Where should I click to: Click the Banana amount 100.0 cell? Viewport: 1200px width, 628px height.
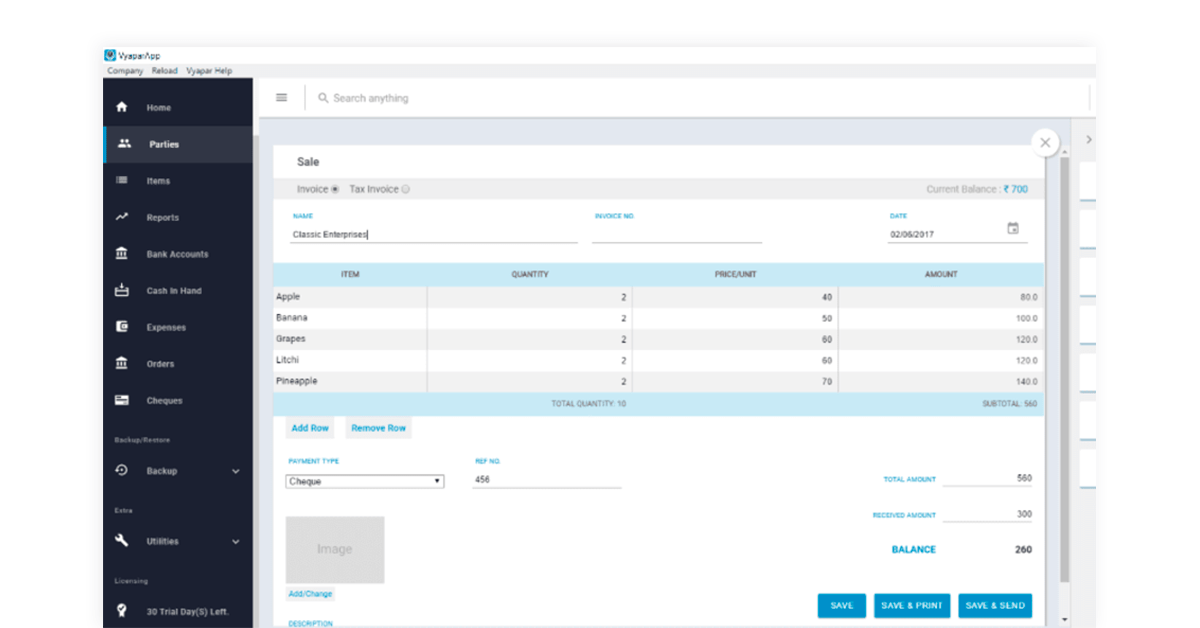[x=941, y=318]
